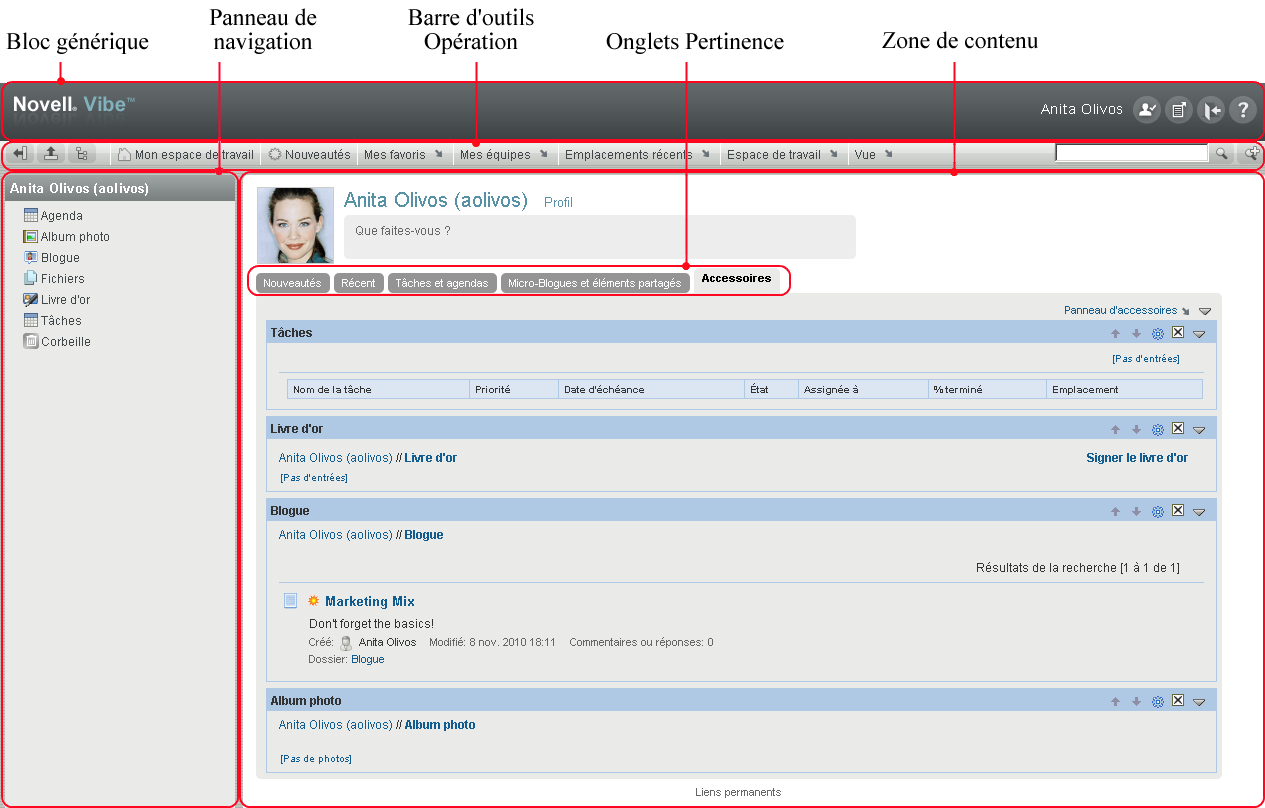Click Anita Olivos name in header
This screenshot has width=1265, height=808.
pos(1082,110)
